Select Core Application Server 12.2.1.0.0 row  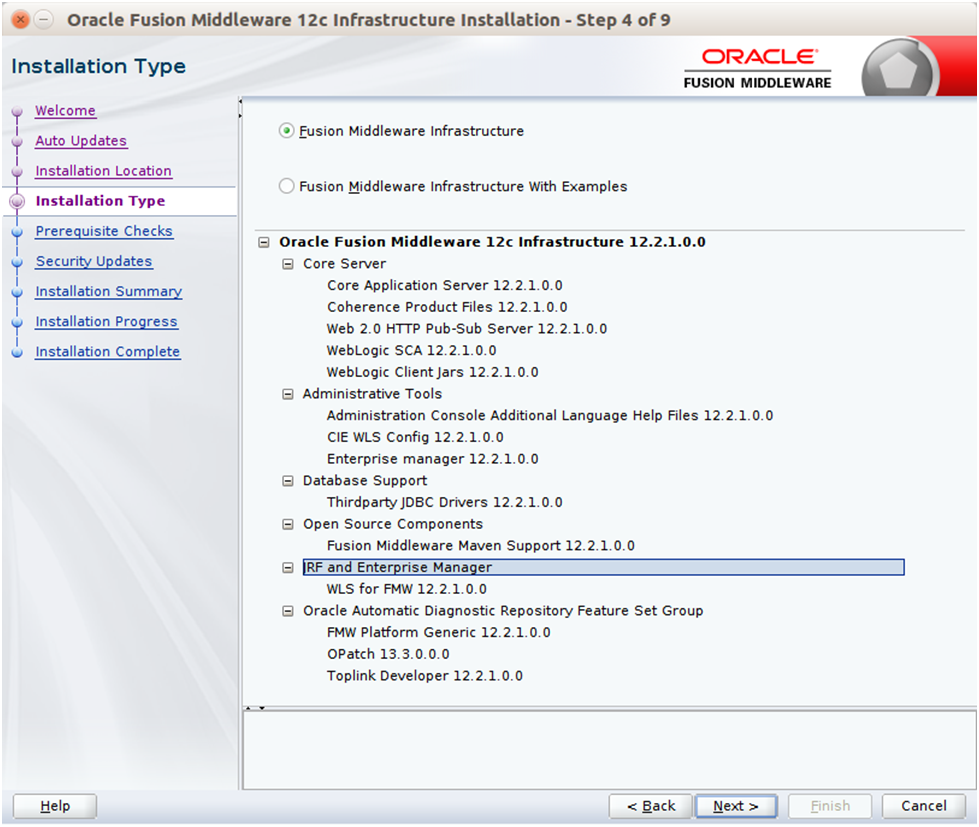(x=445, y=285)
